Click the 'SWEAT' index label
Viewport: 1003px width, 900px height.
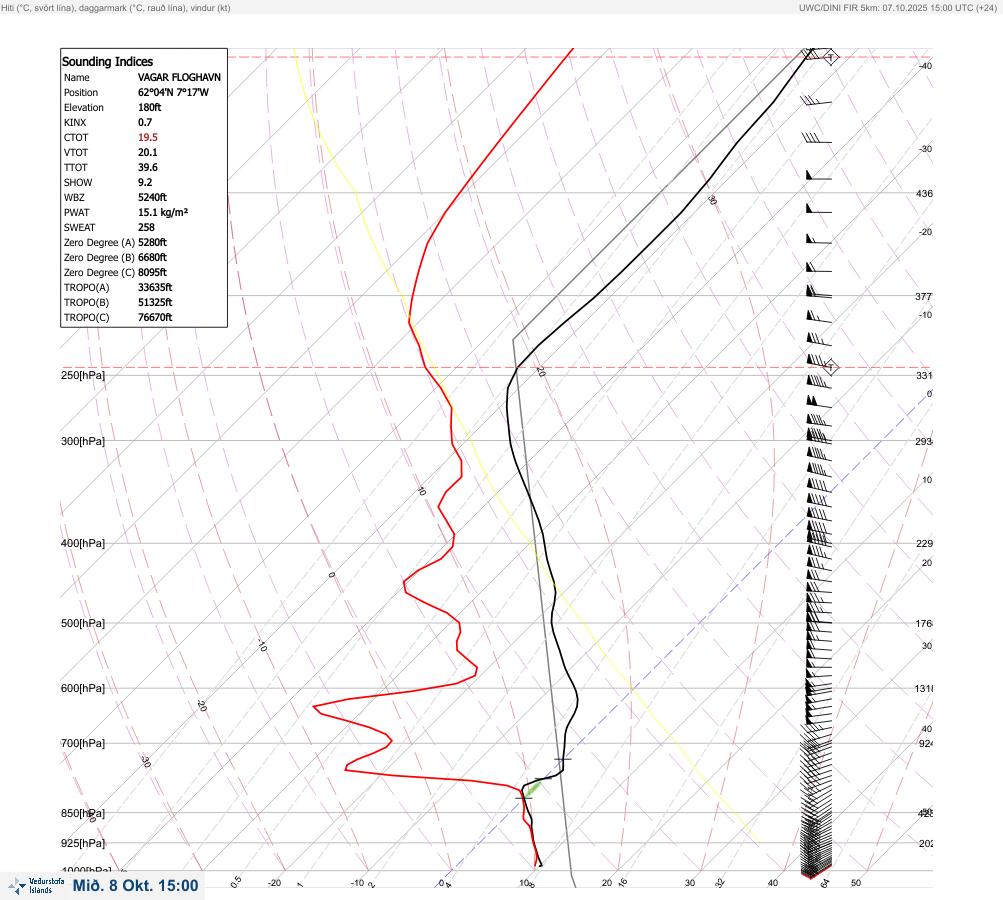coord(79,227)
